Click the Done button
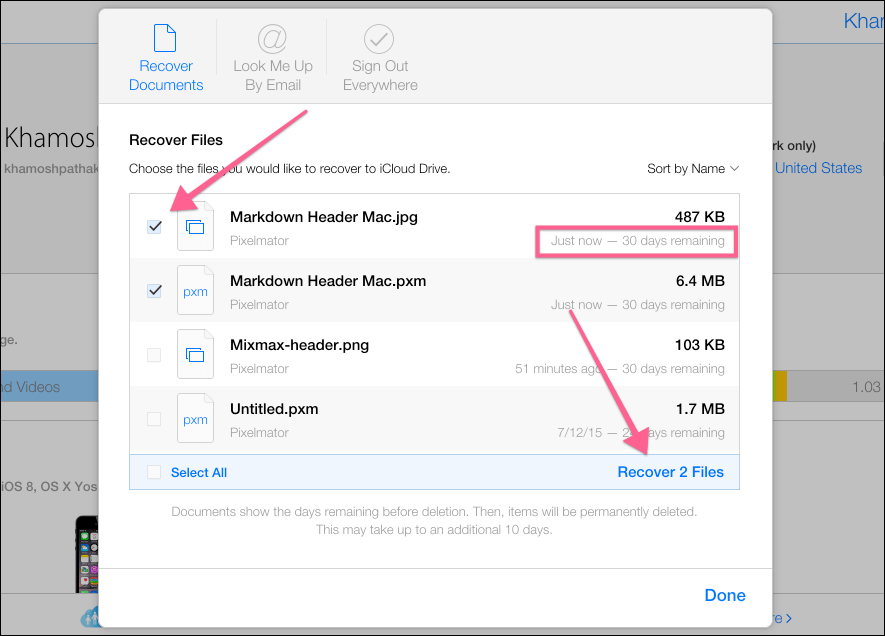This screenshot has height=636, width=885. pyautogui.click(x=725, y=595)
